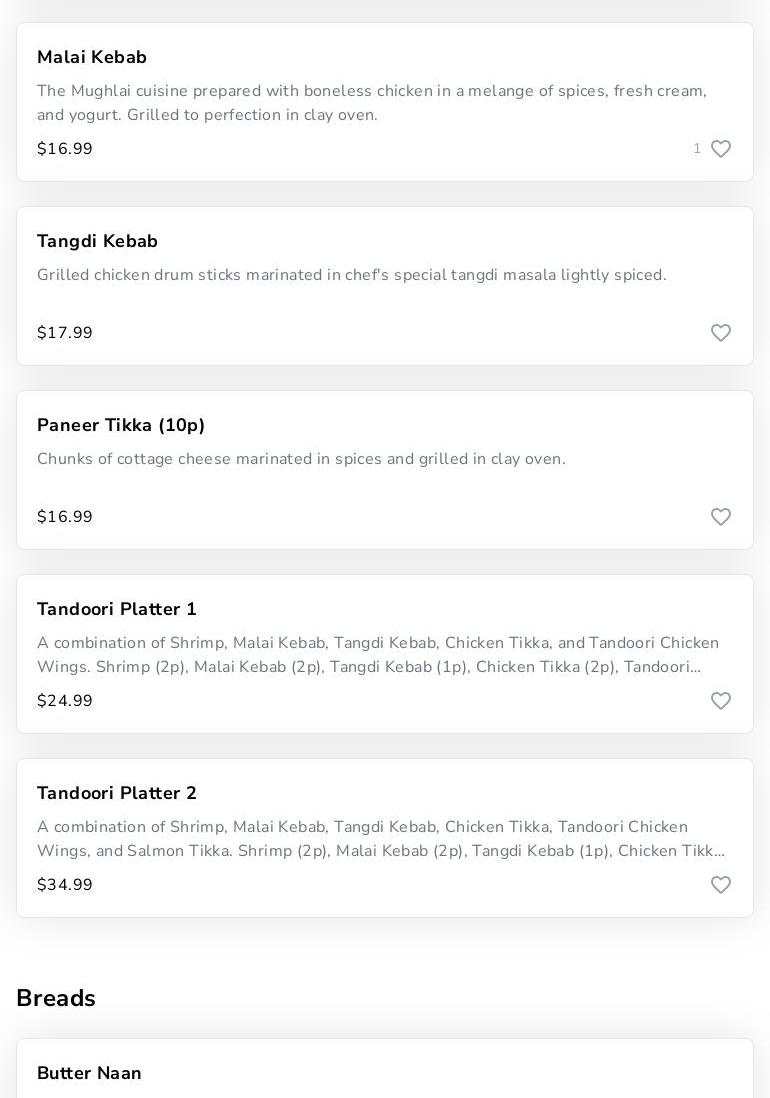Select the Butter Naan bread item
The width and height of the screenshot is (770, 1098).
click(89, 1073)
